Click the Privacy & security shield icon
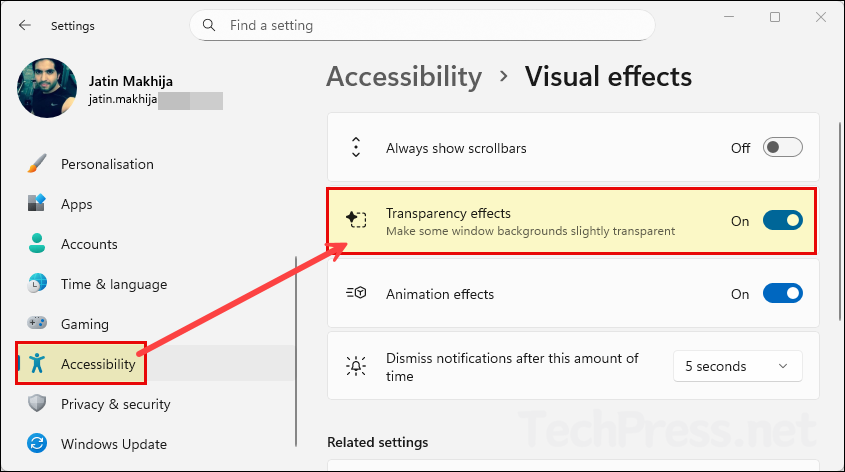Viewport: 845px width, 472px height. 37,404
